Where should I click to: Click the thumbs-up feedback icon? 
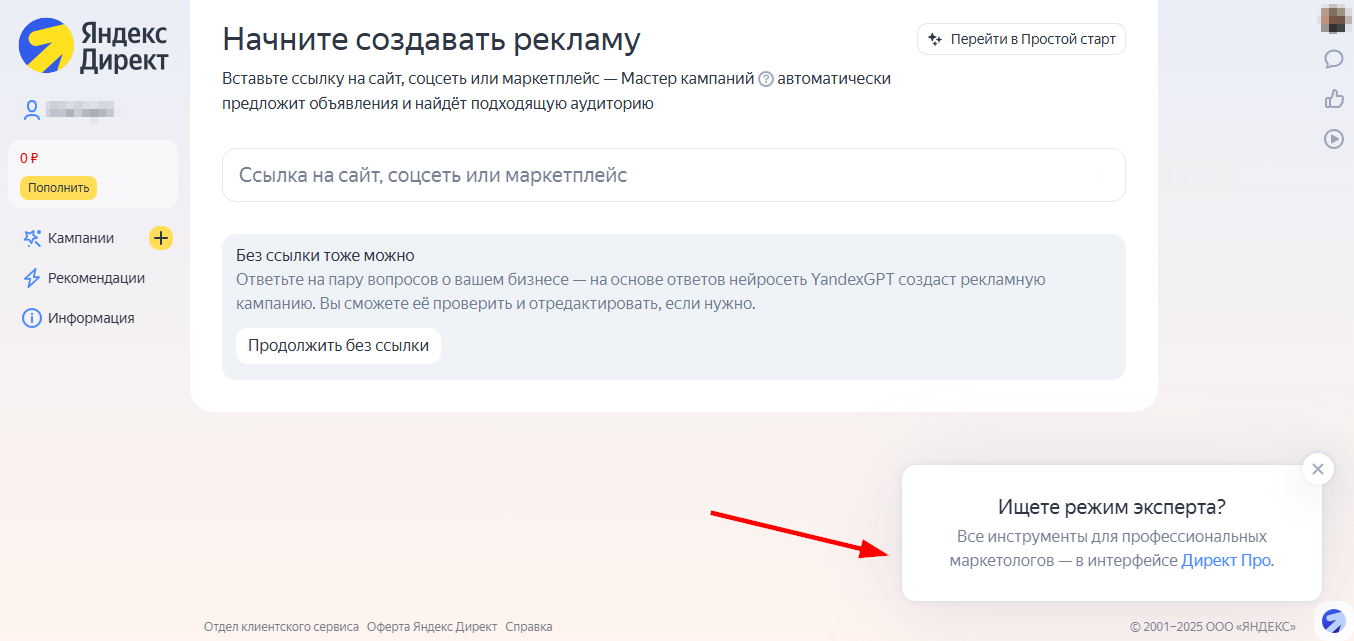[x=1333, y=98]
